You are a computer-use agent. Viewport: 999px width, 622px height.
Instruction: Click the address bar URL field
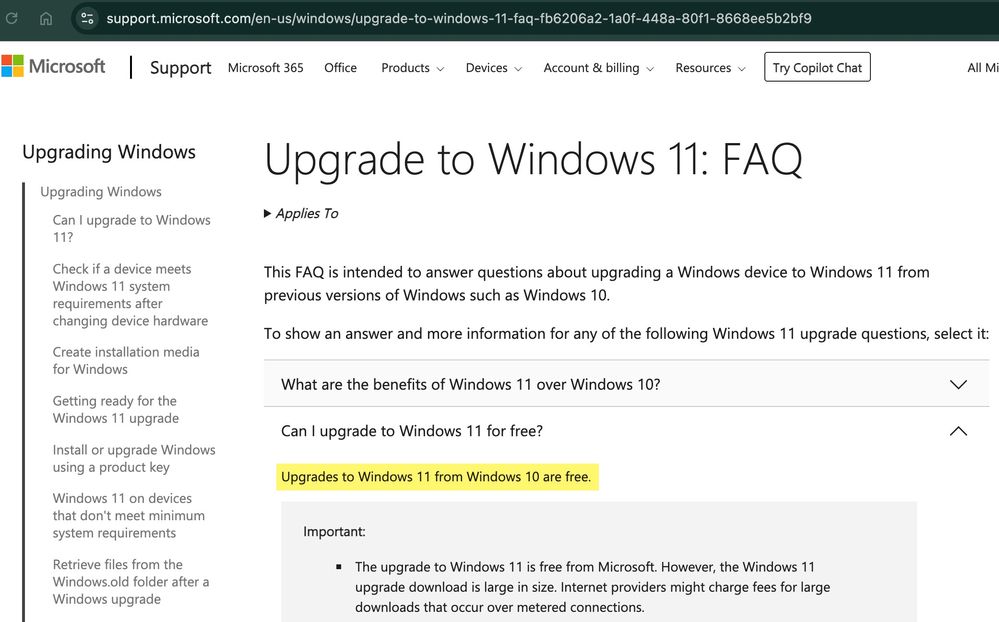pyautogui.click(x=459, y=18)
